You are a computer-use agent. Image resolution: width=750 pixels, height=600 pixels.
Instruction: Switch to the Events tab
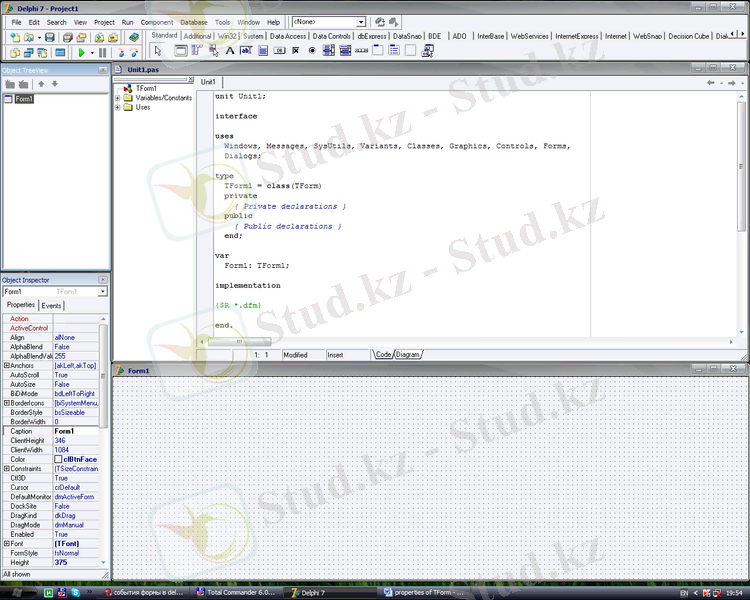pos(51,305)
